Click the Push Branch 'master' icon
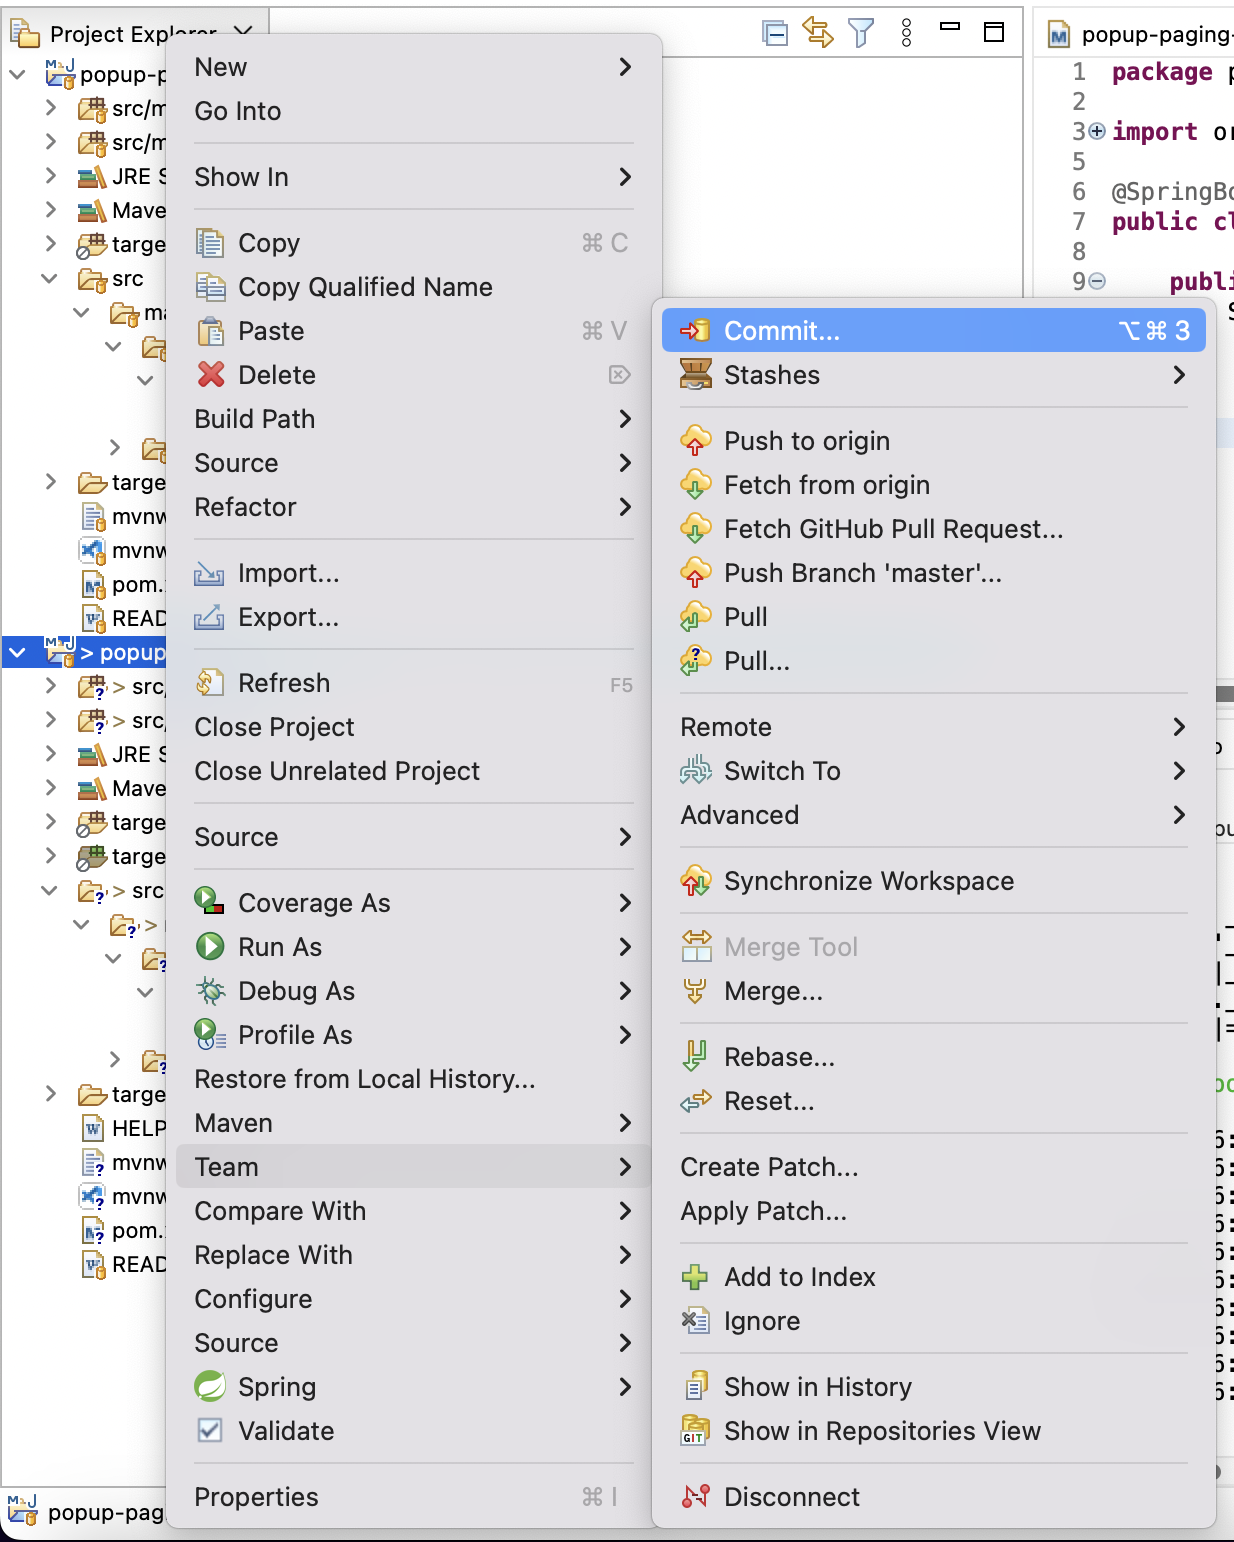Image resolution: width=1234 pixels, height=1542 pixels. tap(695, 573)
